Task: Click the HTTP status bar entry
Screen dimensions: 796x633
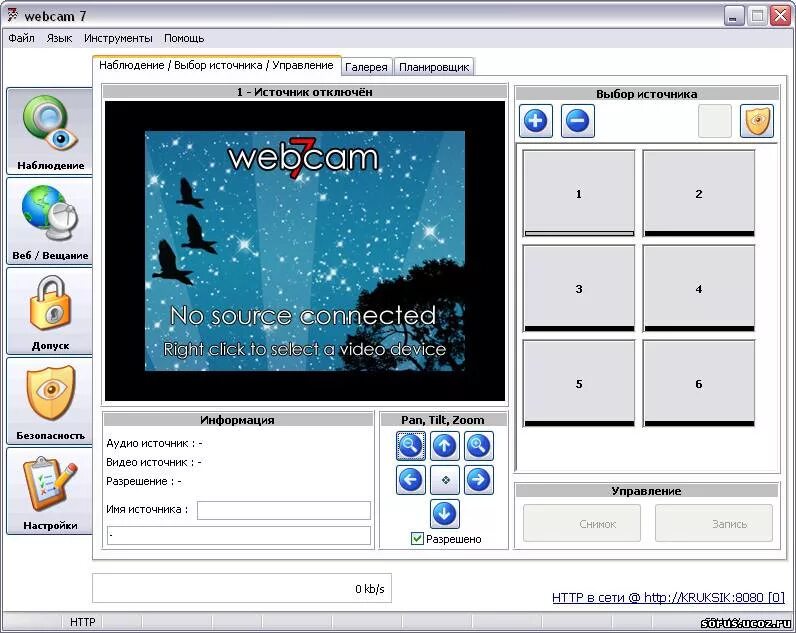Action: coord(83,622)
